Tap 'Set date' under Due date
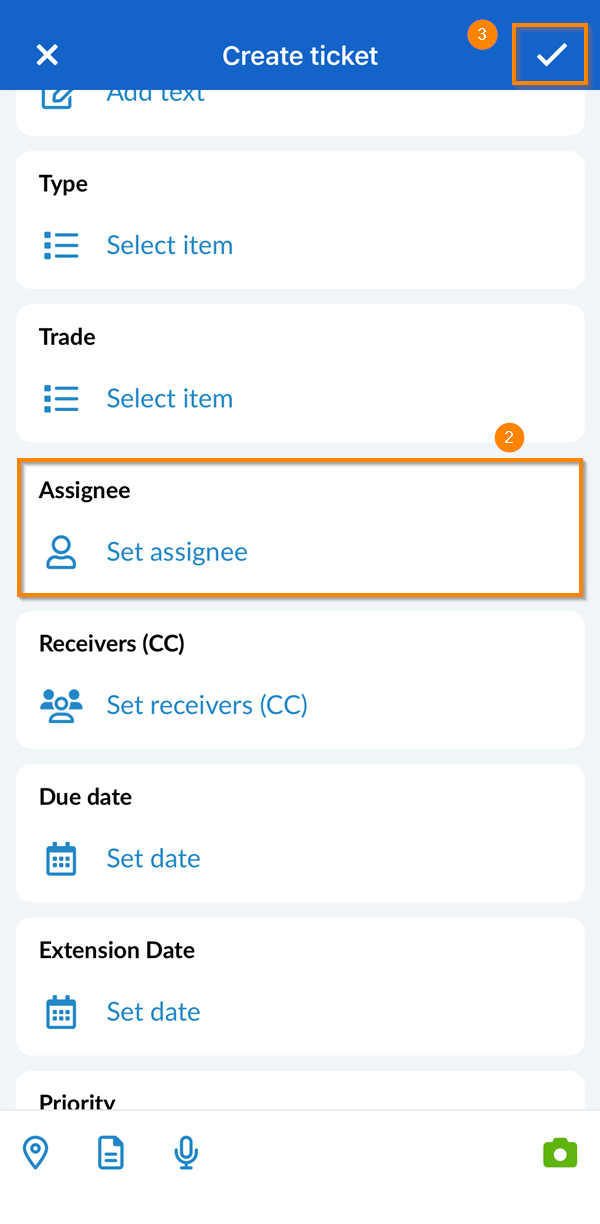600x1224 pixels. click(153, 858)
